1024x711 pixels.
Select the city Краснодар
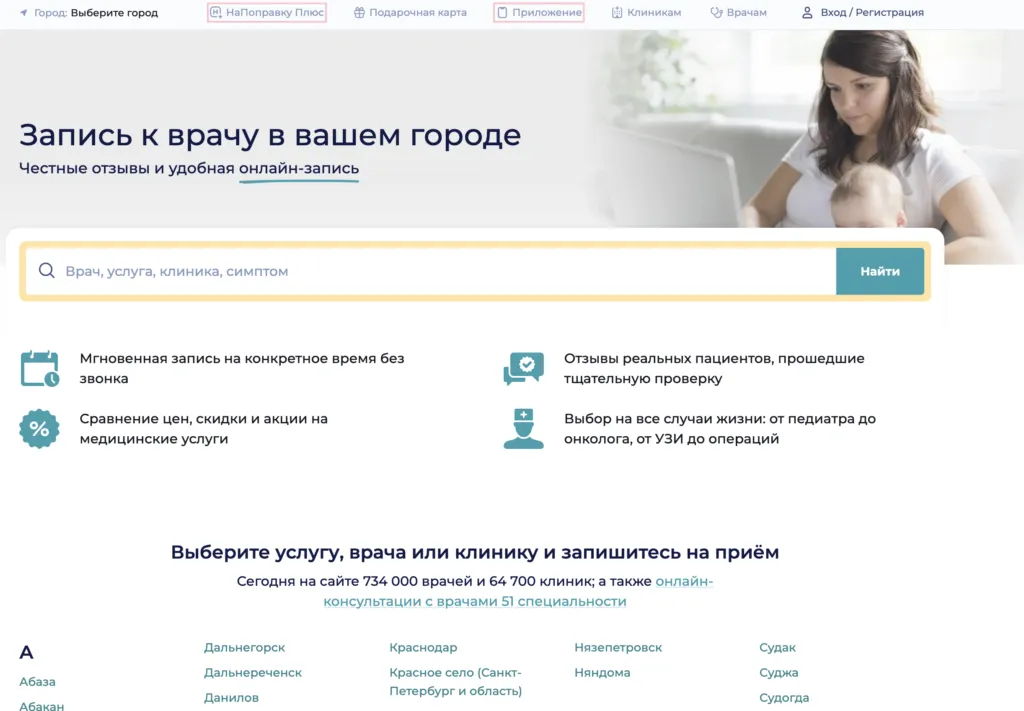pos(423,648)
